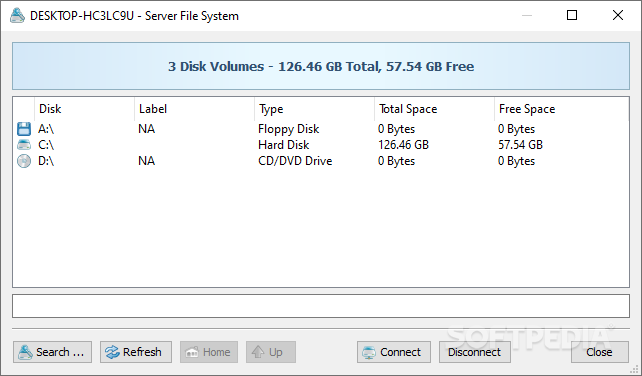Click the Hard Disk type cell
642x376 pixels.
coord(284,145)
